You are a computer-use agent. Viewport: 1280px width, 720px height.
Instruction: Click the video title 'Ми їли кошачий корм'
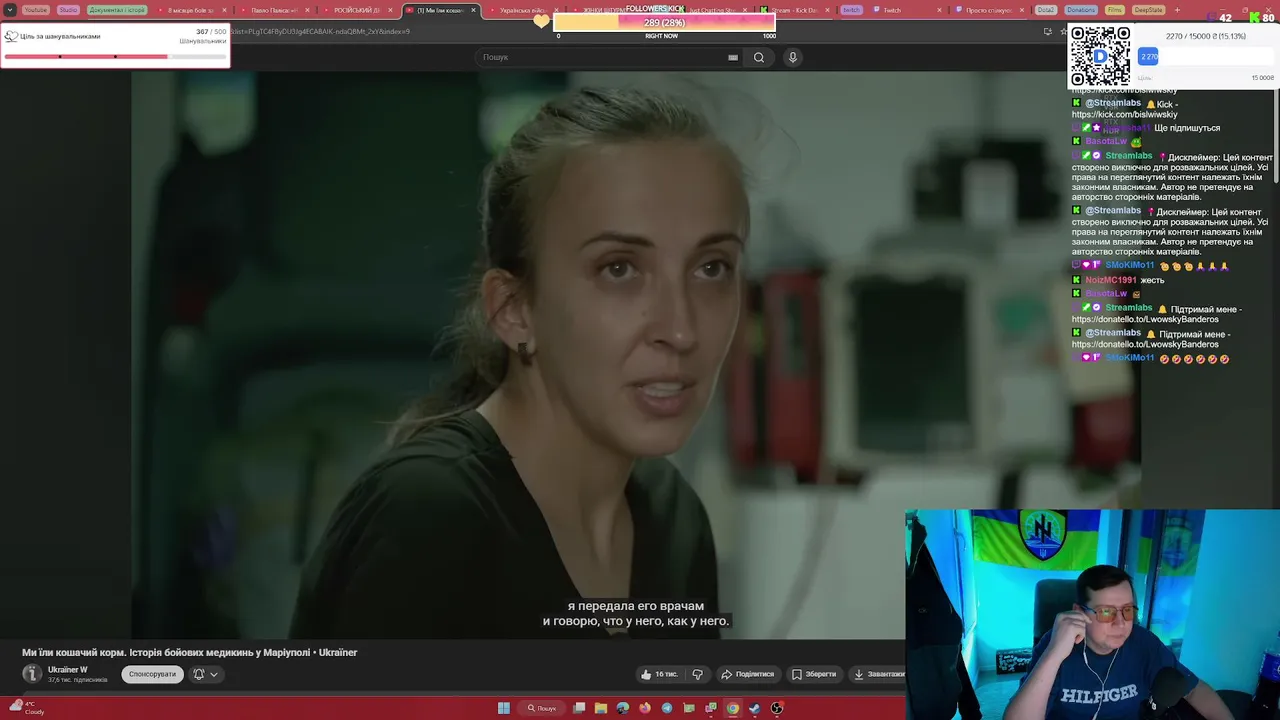click(190, 652)
